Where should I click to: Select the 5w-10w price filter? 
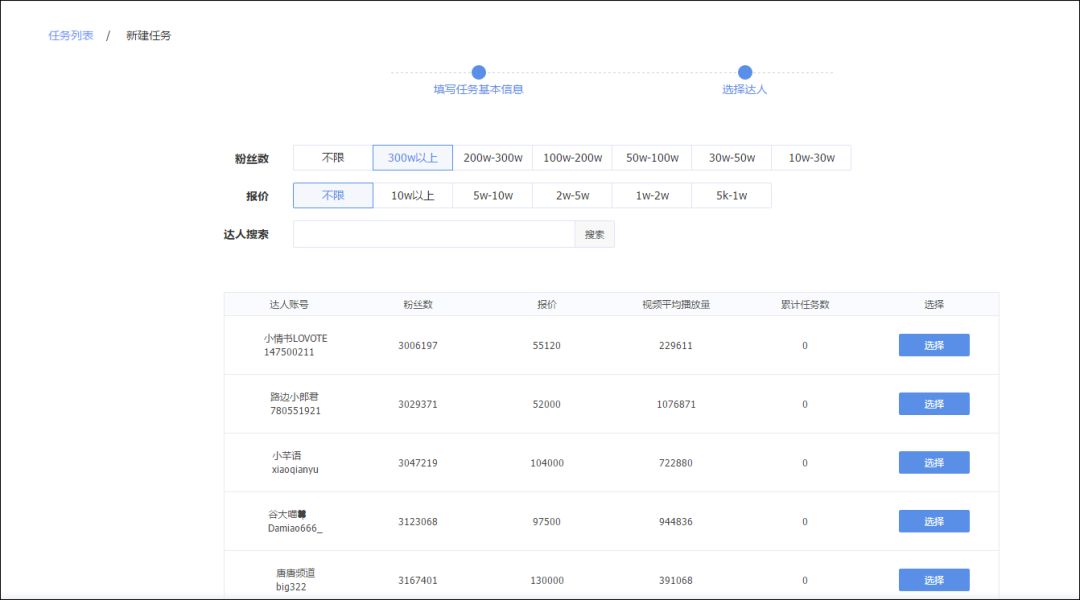coord(492,195)
